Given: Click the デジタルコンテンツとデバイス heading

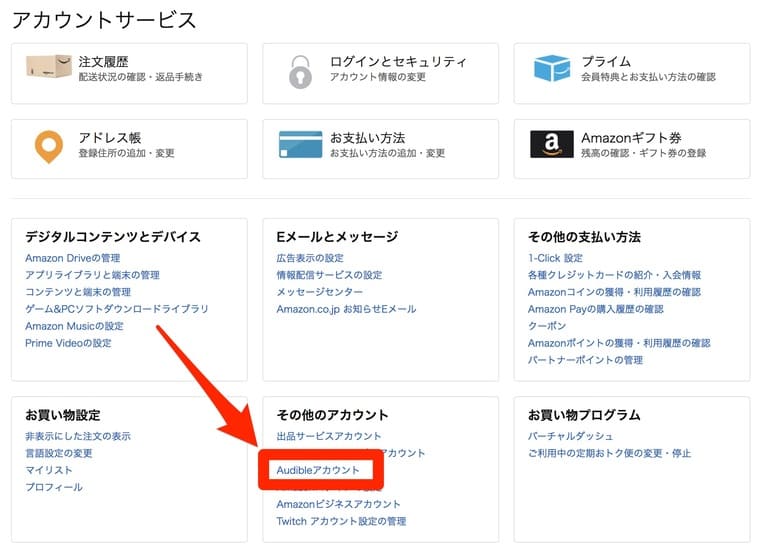Looking at the screenshot, I should tap(113, 237).
